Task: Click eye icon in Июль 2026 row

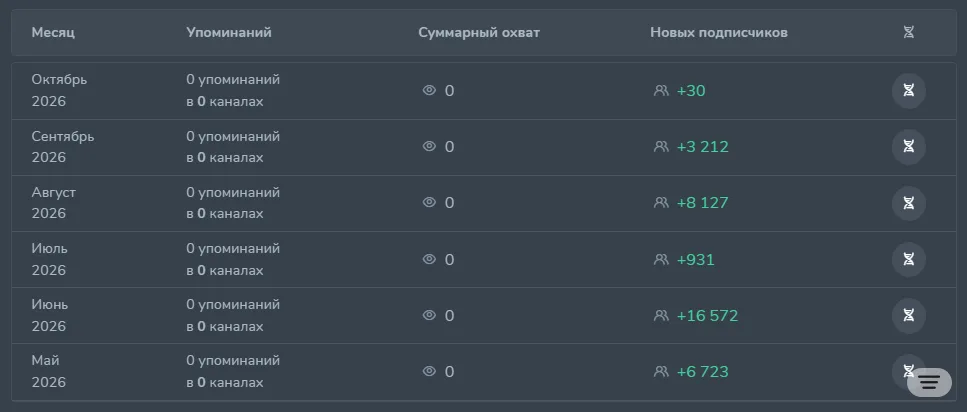Action: click(429, 259)
